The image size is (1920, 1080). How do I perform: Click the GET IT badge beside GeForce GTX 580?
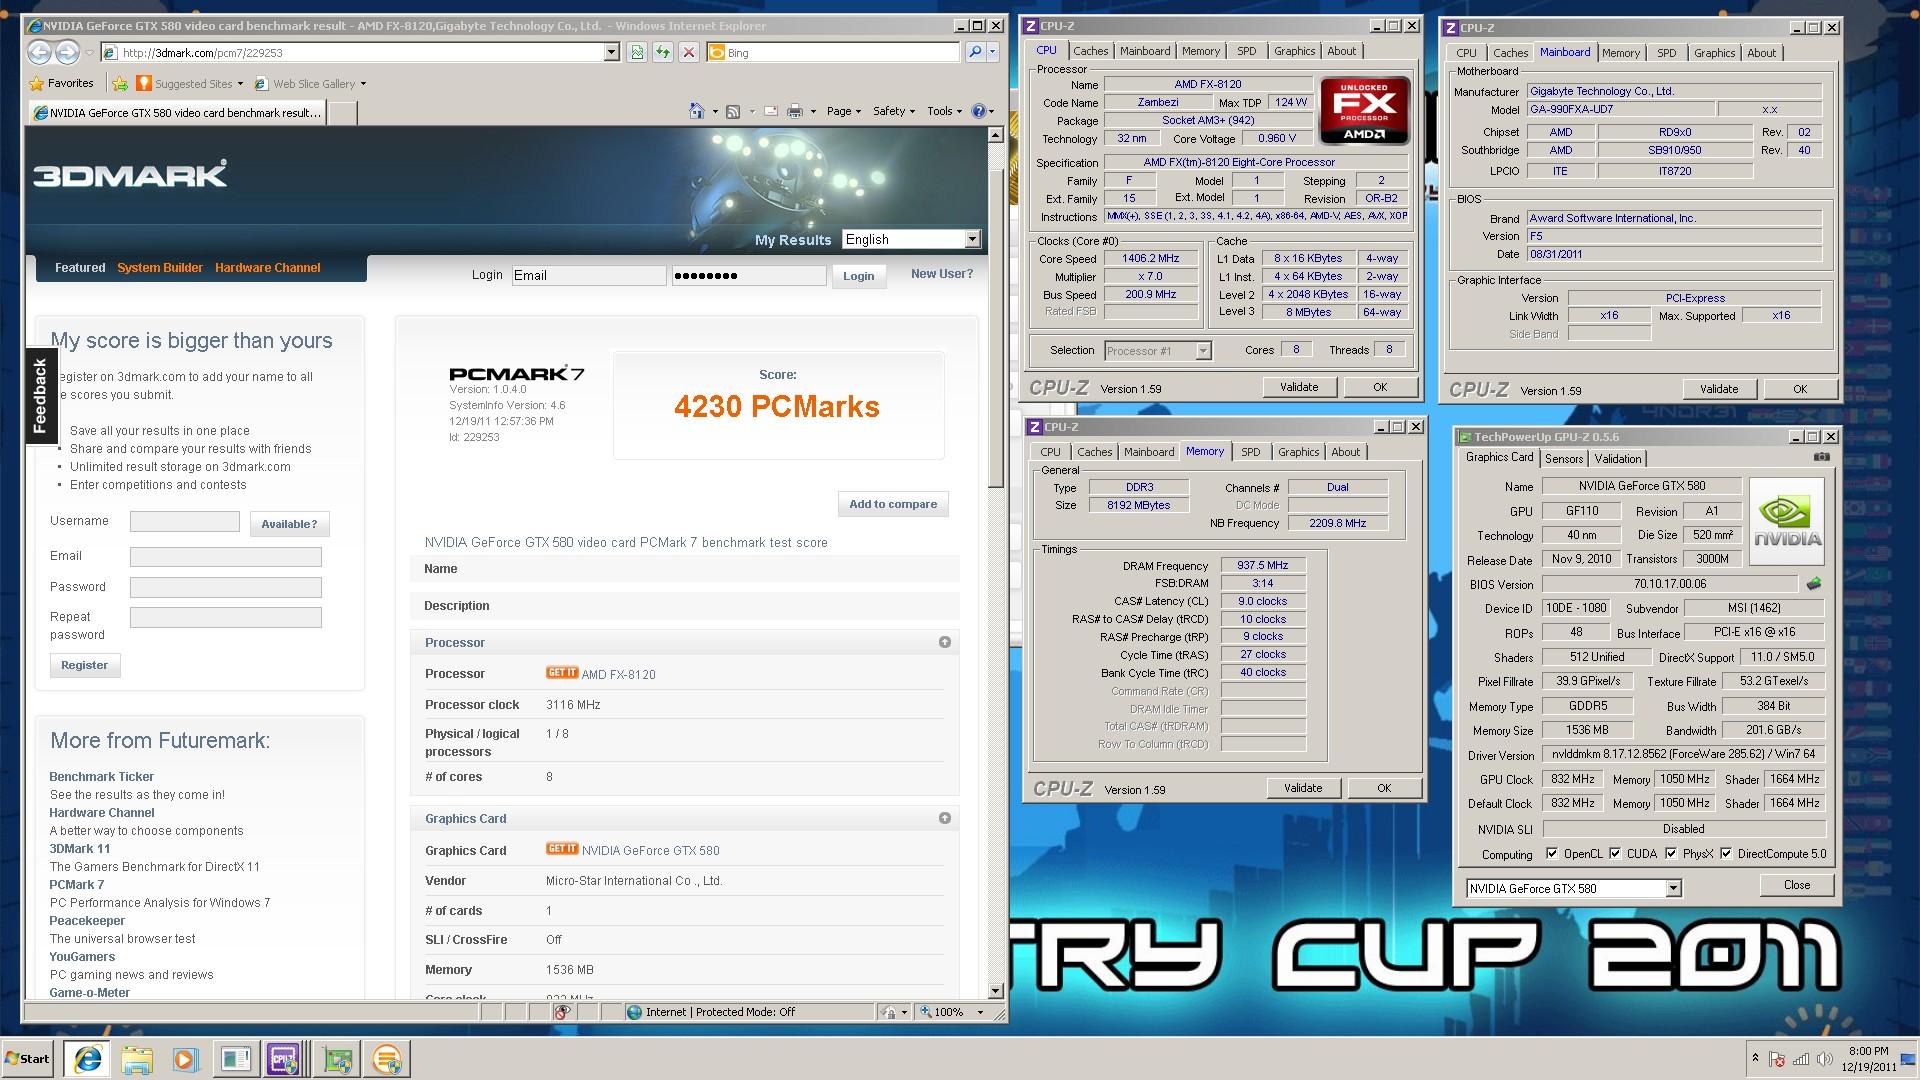[x=562, y=849]
